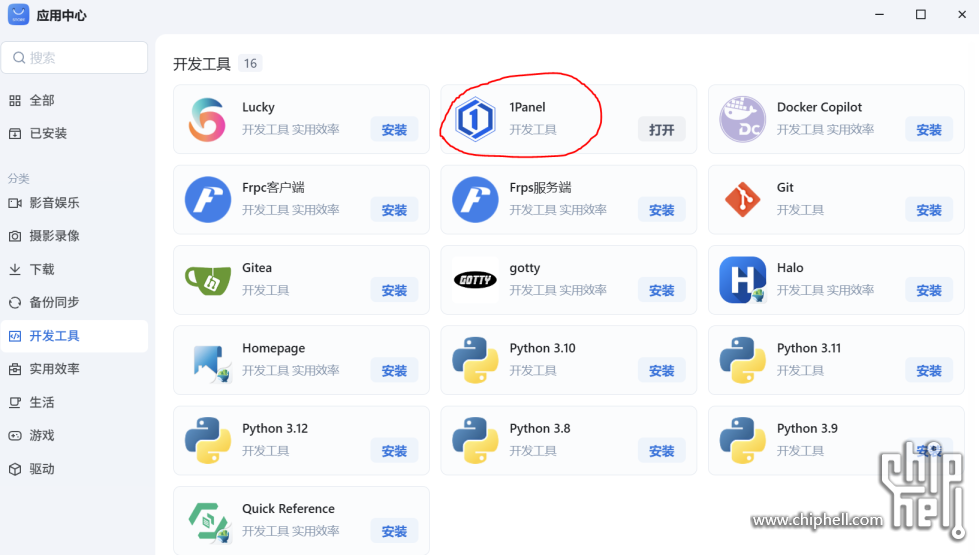The image size is (979, 555).
Task: Select the 备份同步 category
Action: [x=74, y=302]
